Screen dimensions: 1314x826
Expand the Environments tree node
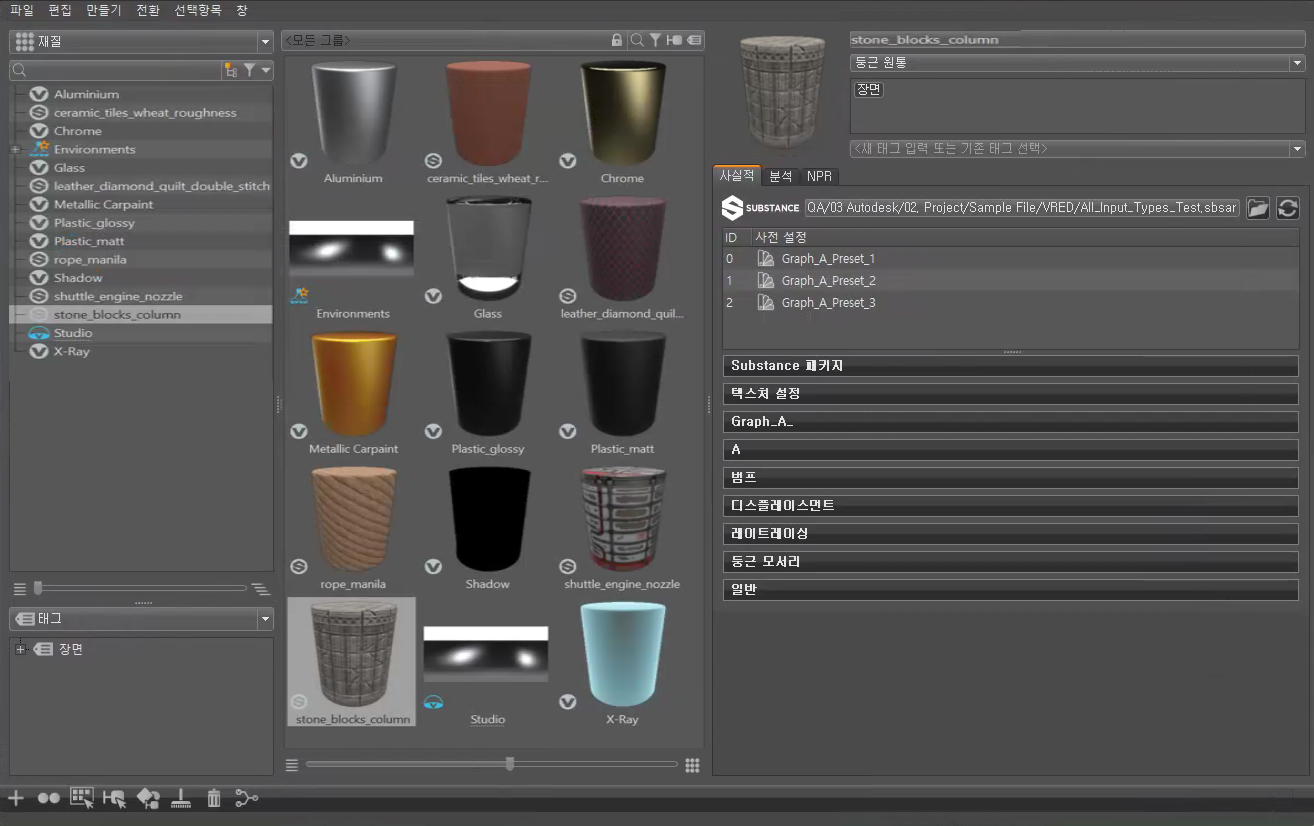pos(15,150)
